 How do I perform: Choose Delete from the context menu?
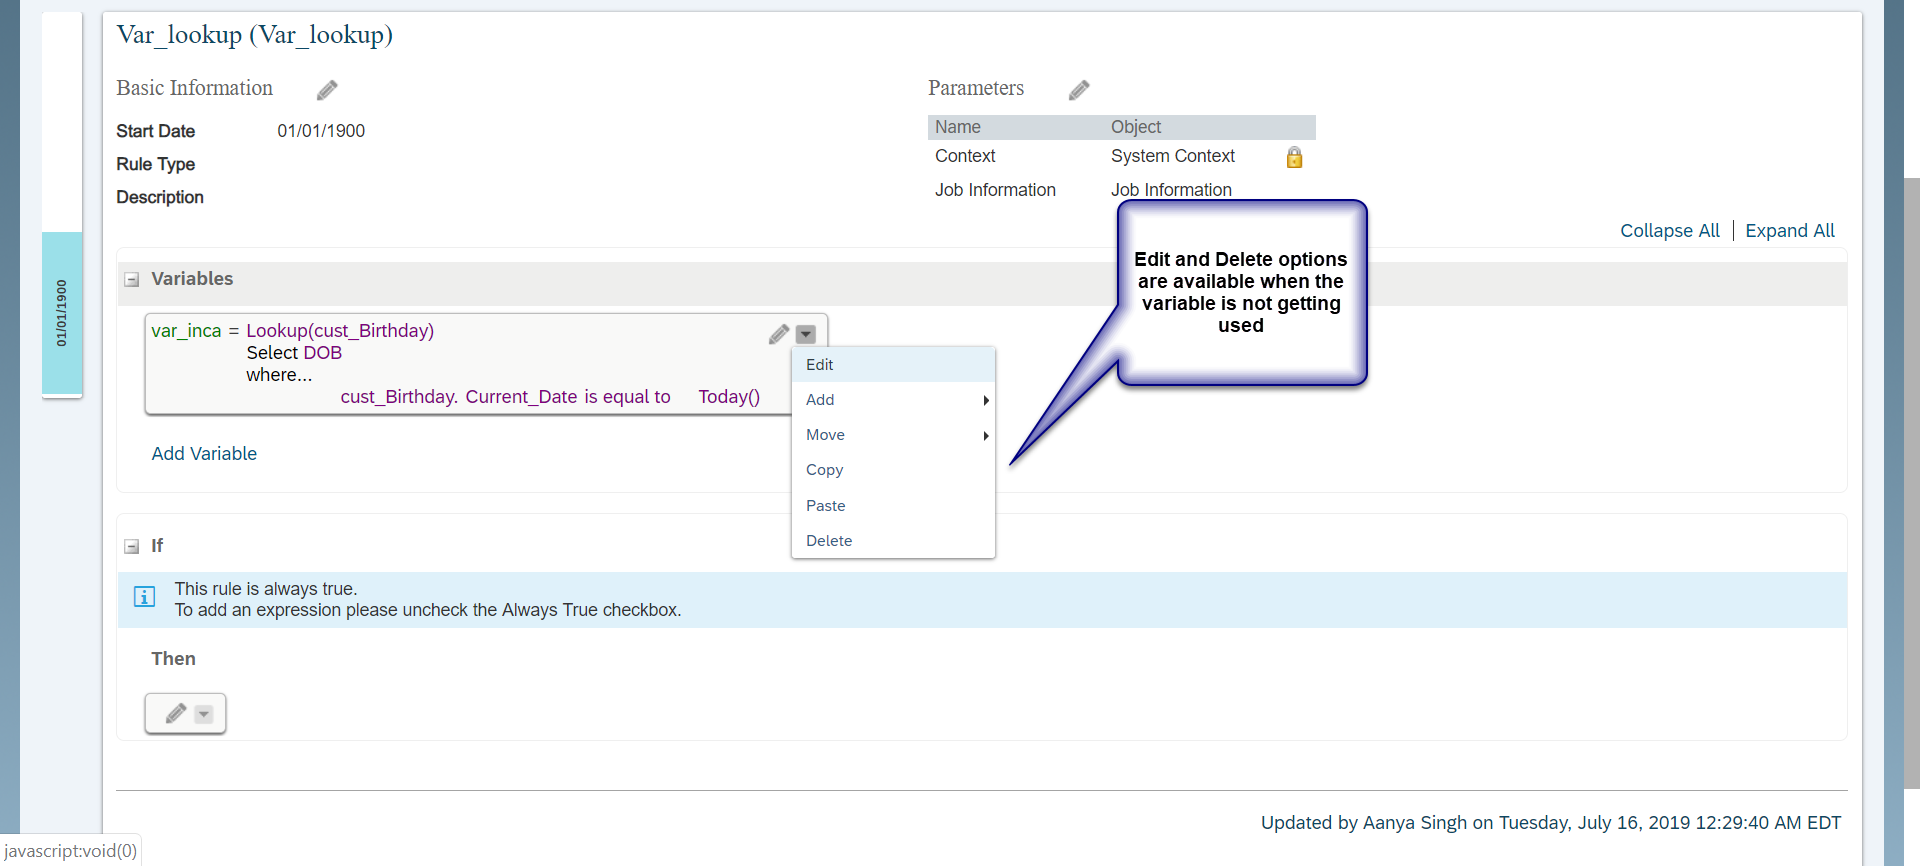pyautogui.click(x=893, y=541)
